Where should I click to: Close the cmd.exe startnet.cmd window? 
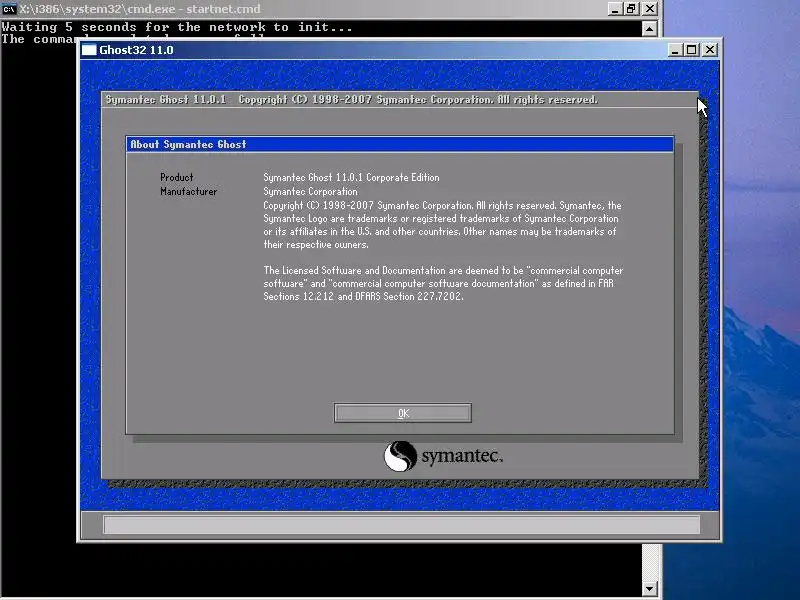pyautogui.click(x=649, y=9)
